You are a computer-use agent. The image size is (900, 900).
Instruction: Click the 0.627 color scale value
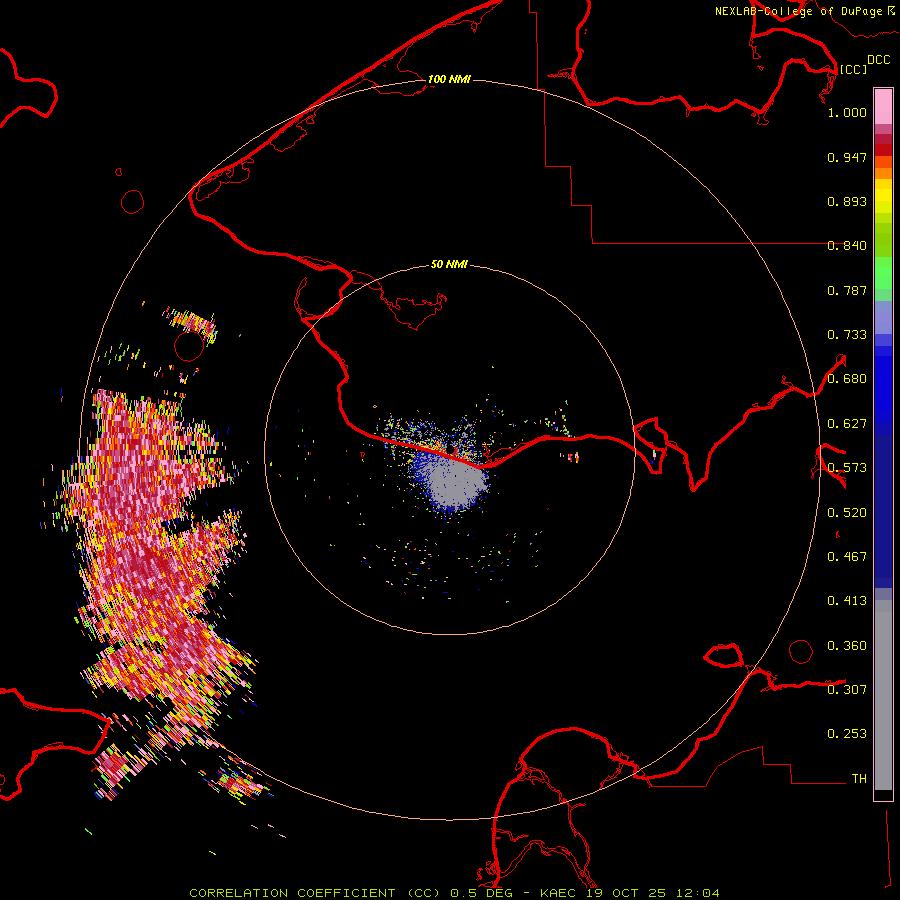847,424
